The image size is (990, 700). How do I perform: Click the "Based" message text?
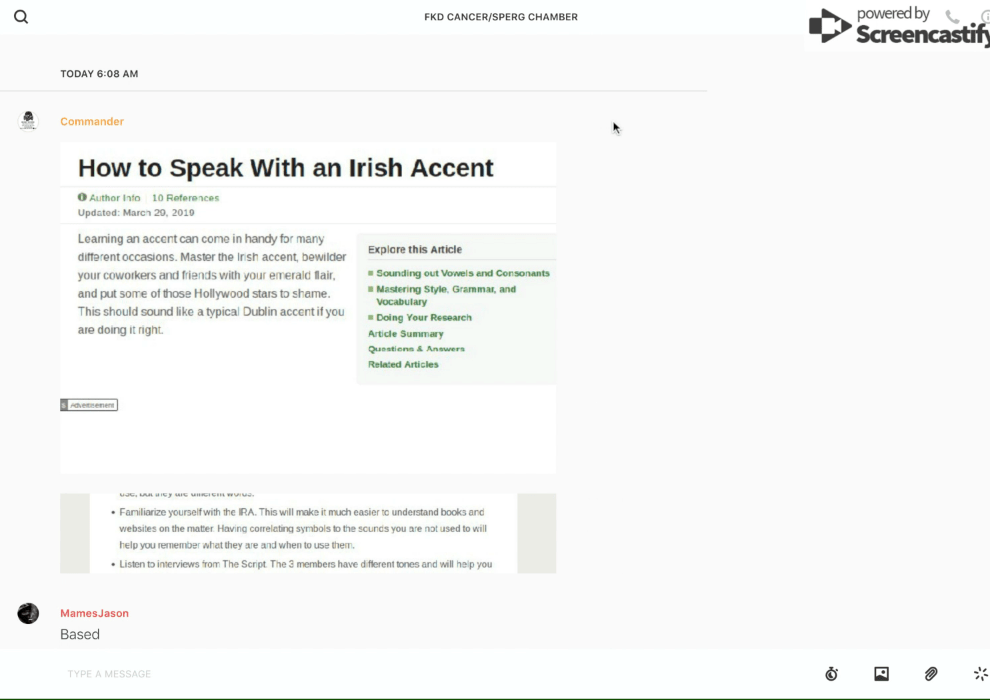[80, 634]
